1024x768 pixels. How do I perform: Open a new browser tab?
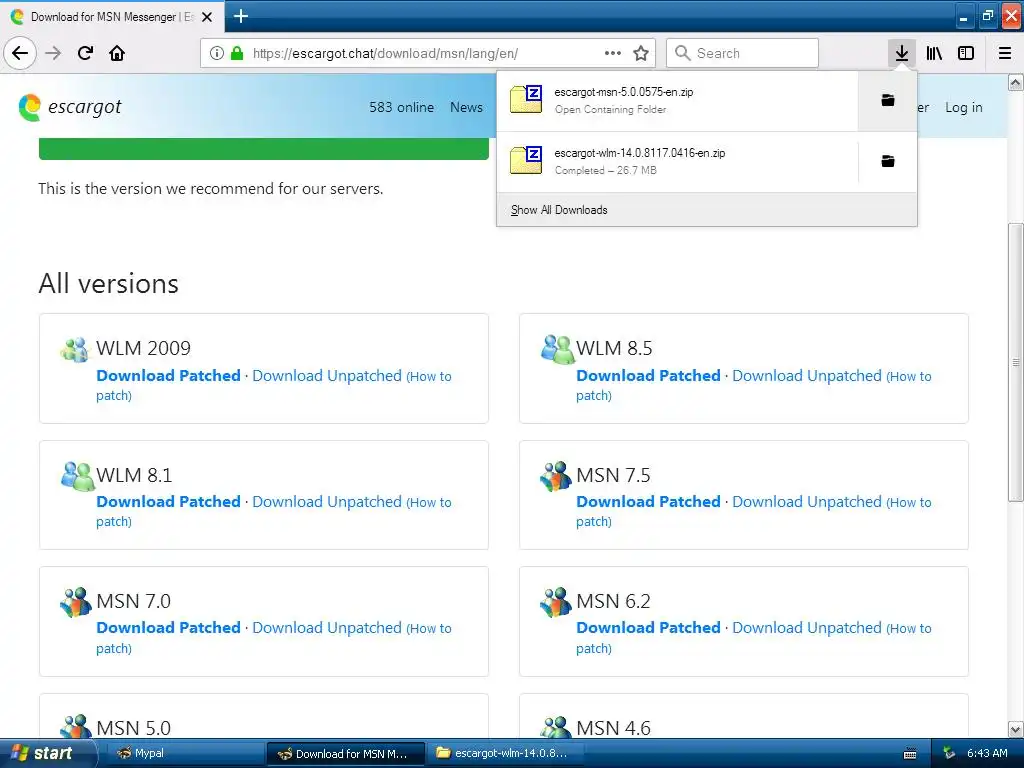point(240,16)
